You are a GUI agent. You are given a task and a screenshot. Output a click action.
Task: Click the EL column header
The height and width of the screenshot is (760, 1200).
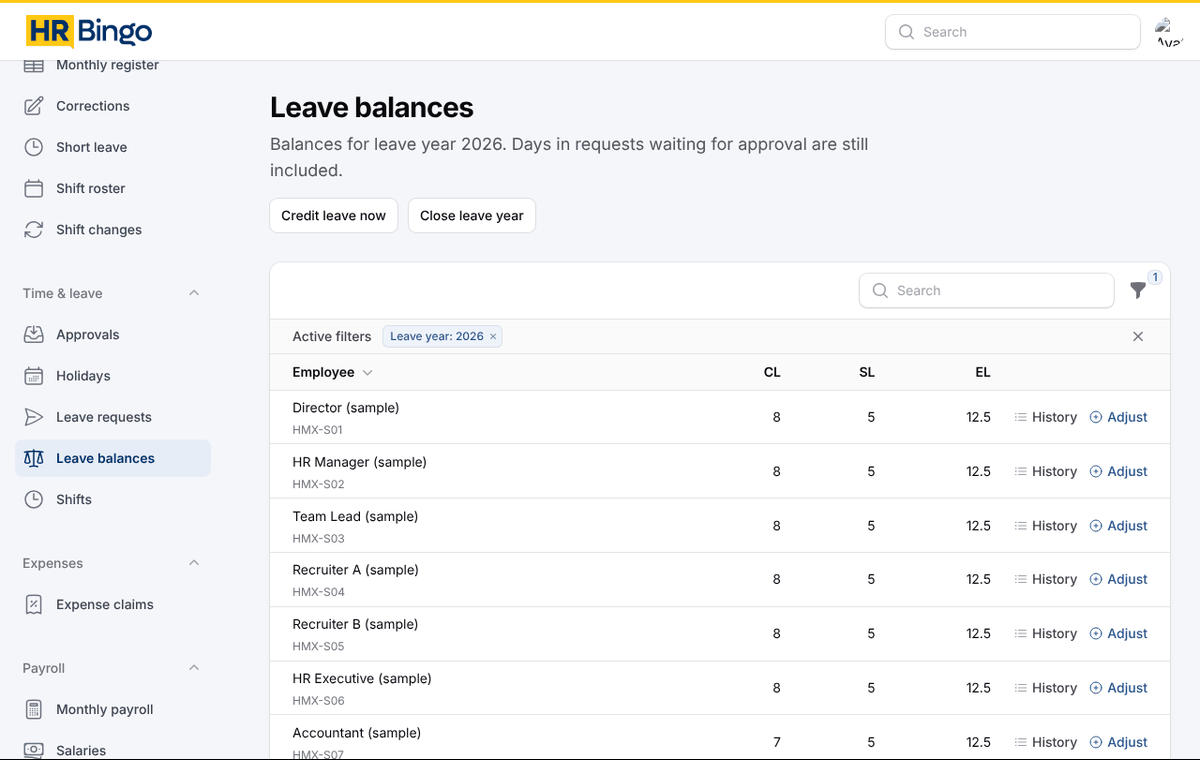(x=983, y=372)
